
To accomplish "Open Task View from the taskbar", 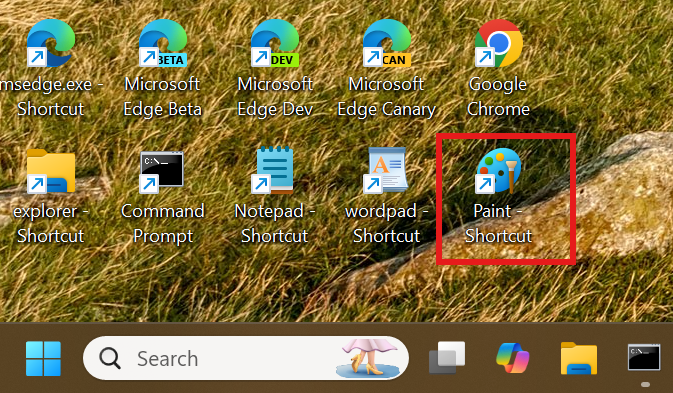I will click(x=447, y=357).
